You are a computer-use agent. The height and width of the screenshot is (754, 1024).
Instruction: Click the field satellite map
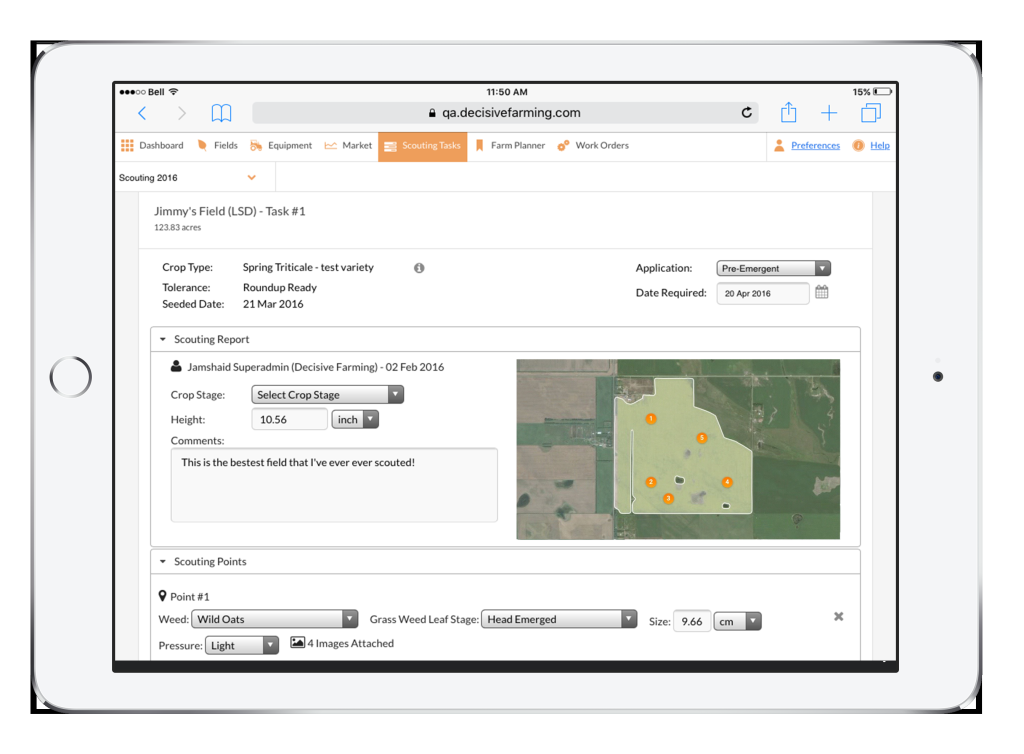[678, 449]
